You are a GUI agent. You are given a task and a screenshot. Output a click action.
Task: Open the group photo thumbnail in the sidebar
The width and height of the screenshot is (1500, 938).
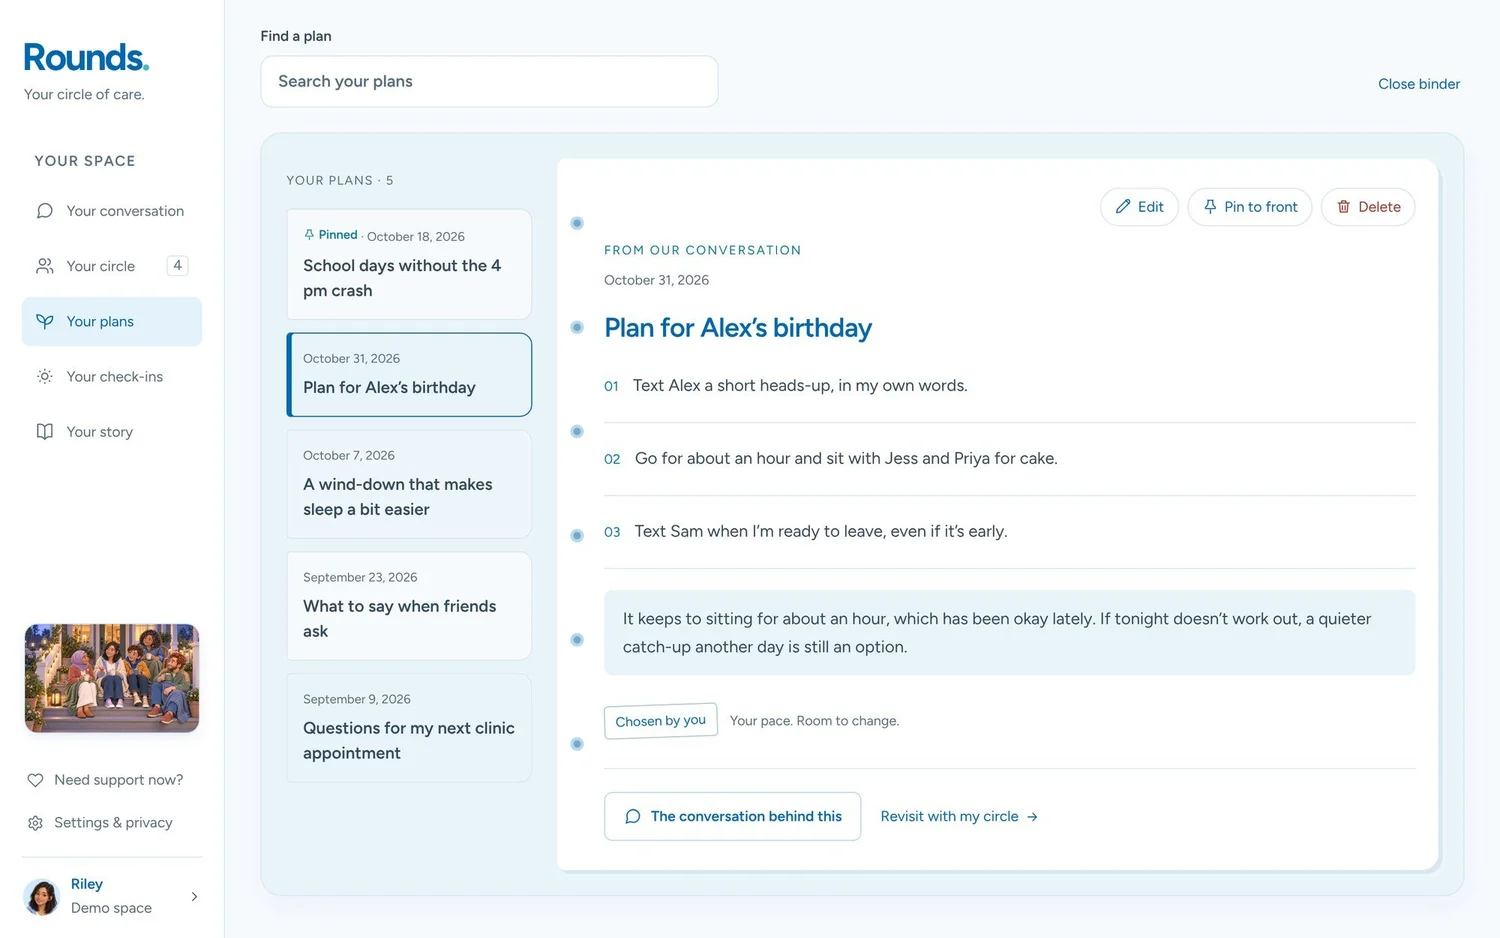coord(112,678)
